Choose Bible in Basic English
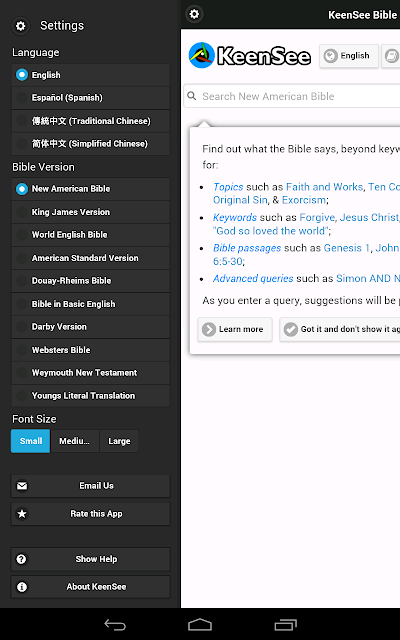The image size is (400, 640). click(90, 304)
